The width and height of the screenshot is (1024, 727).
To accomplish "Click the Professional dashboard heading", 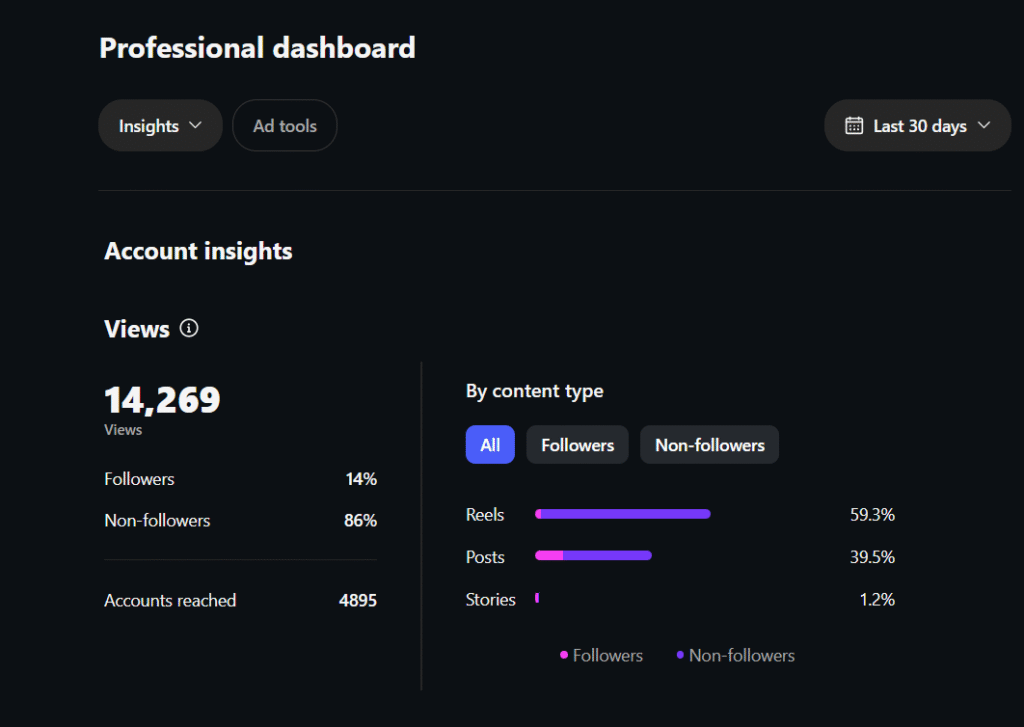I will coord(257,47).
